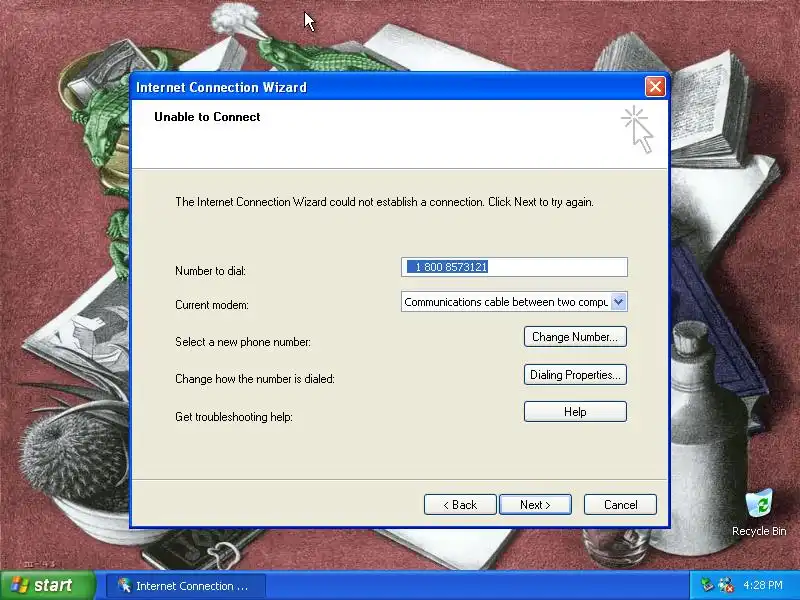Open the Windows start menu

[x=48, y=585]
